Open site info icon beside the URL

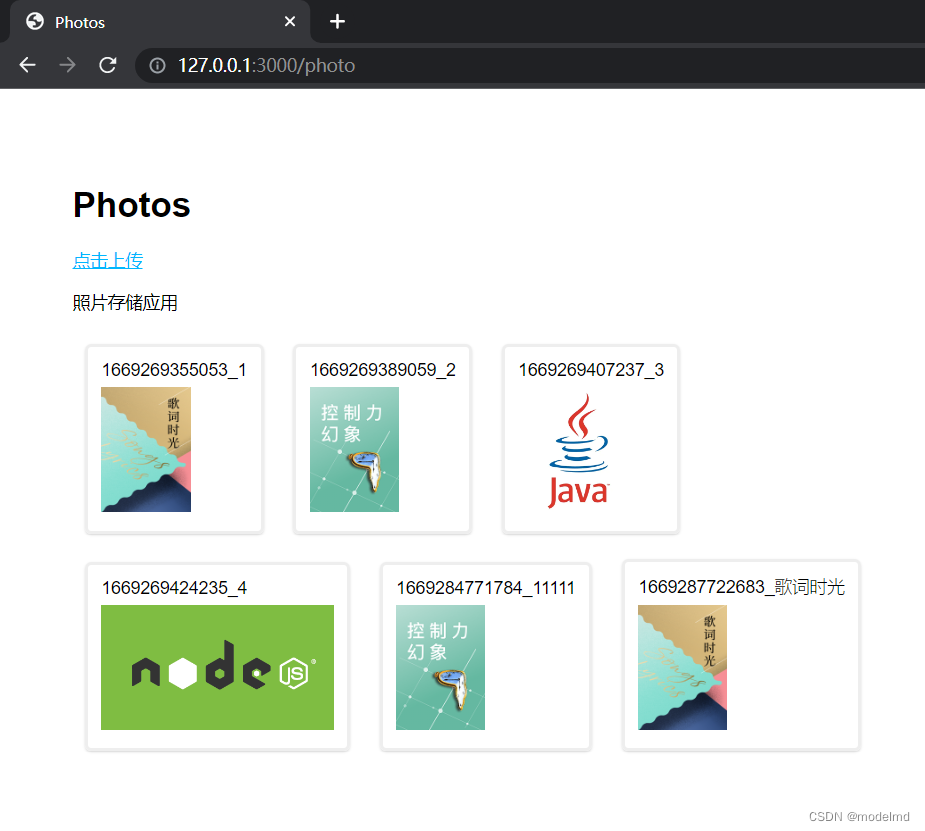point(157,65)
